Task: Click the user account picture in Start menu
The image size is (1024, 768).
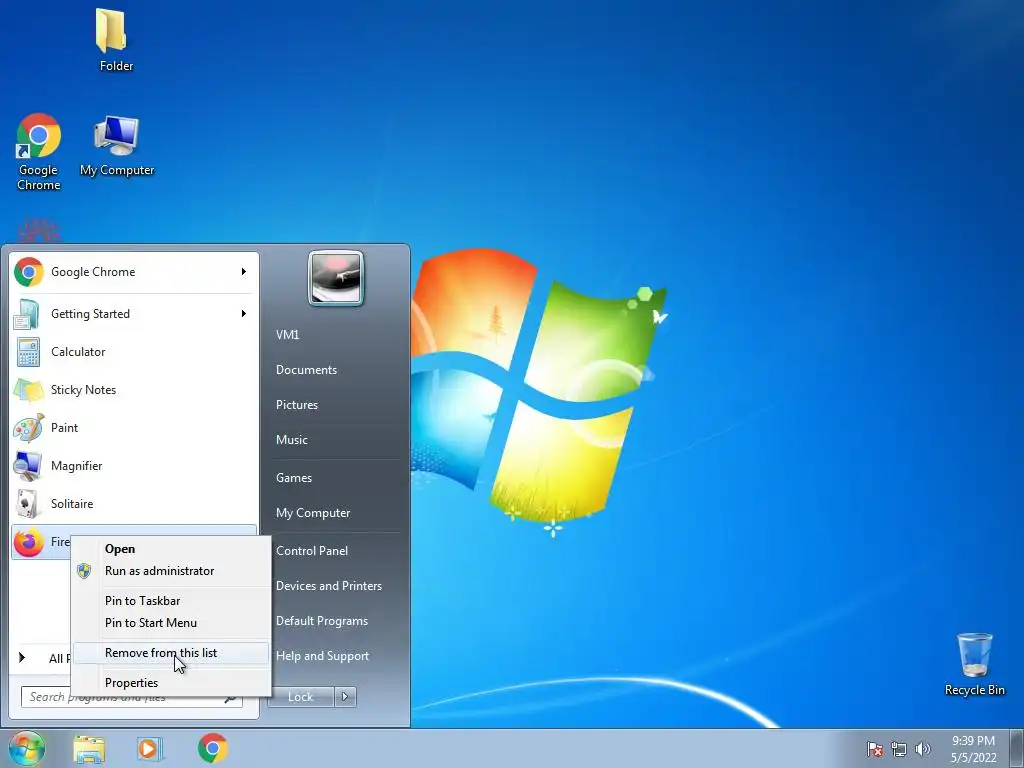Action: [x=336, y=278]
